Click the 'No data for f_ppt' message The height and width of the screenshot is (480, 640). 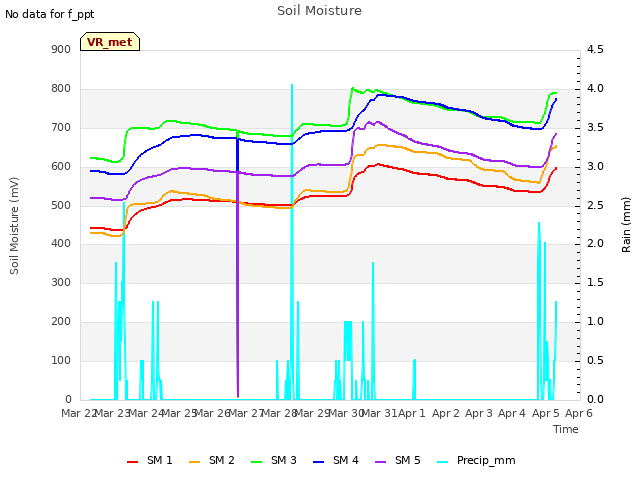click(x=49, y=14)
